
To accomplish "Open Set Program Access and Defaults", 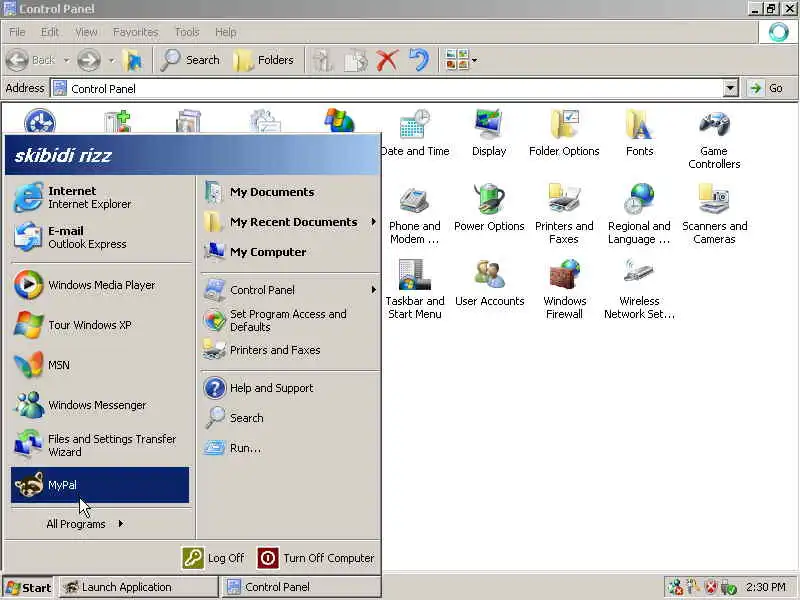I will click(x=290, y=320).
